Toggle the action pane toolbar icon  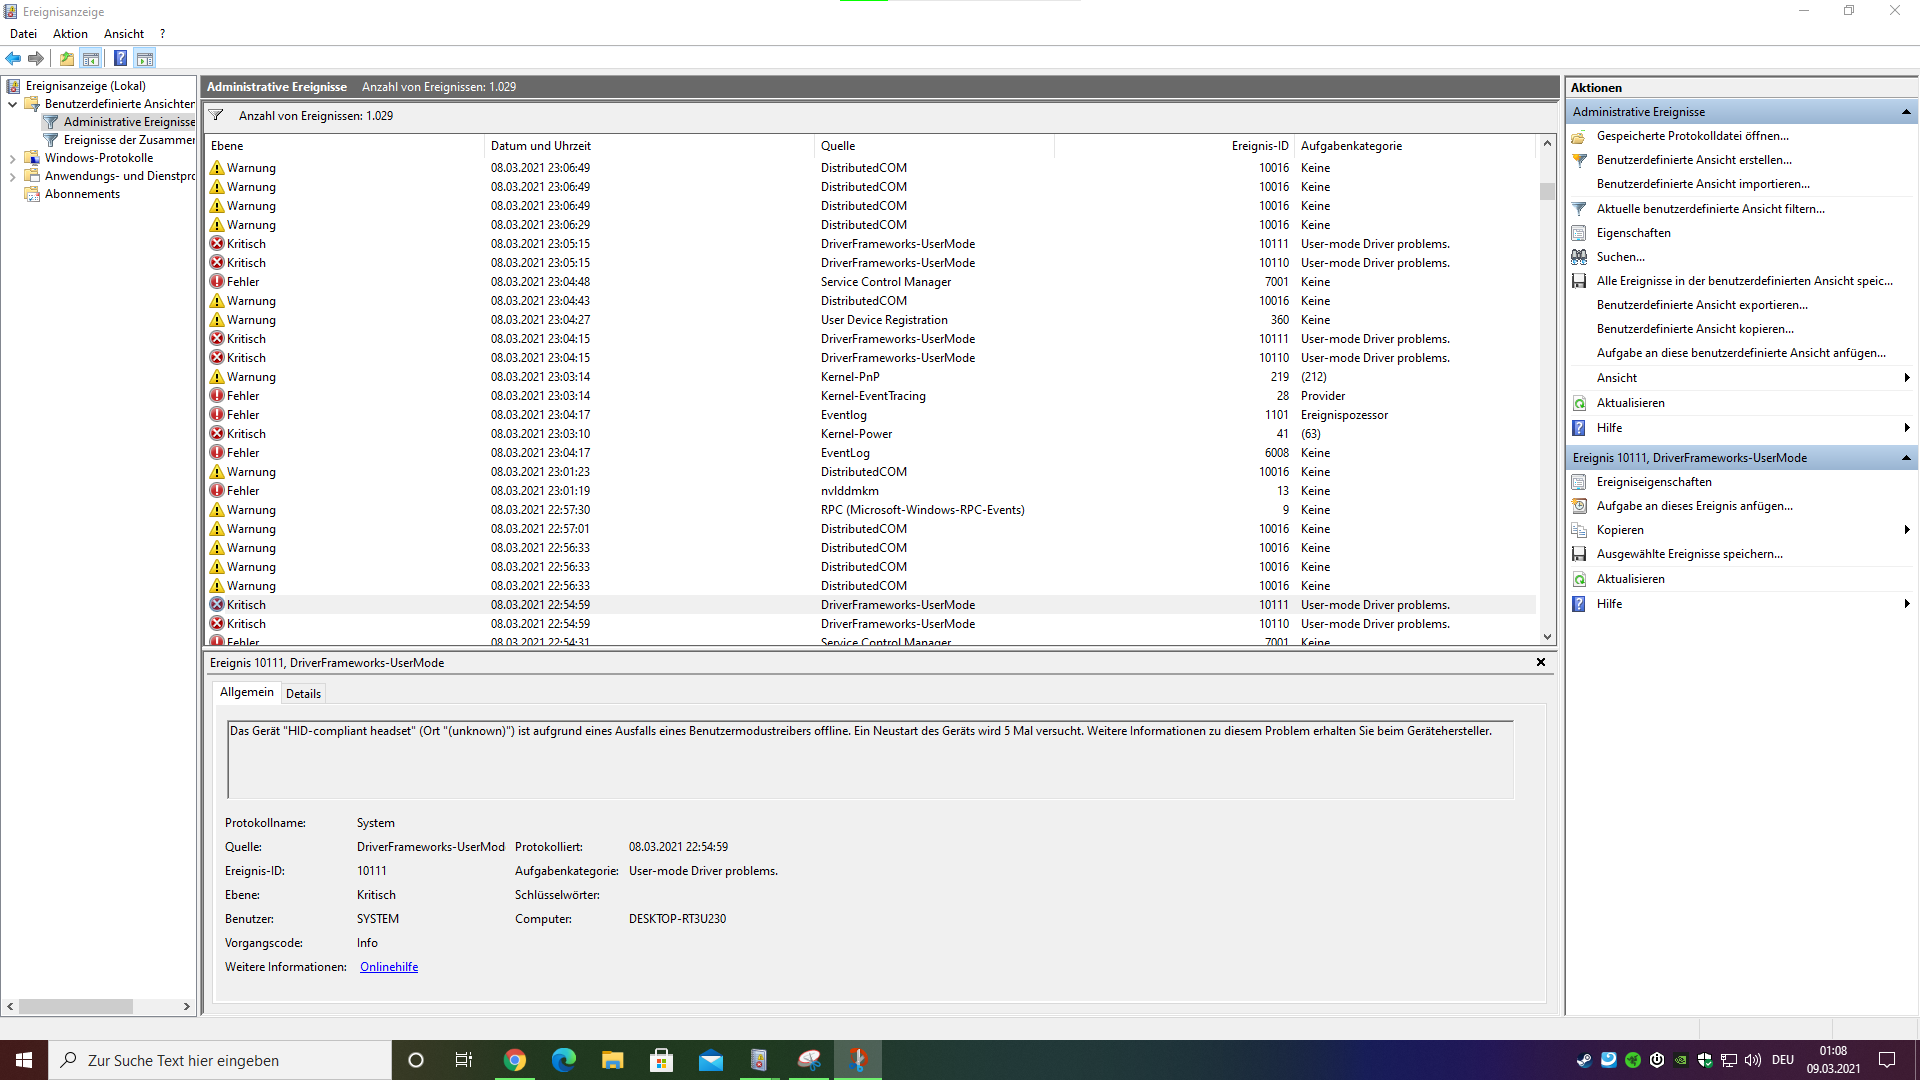coord(145,58)
